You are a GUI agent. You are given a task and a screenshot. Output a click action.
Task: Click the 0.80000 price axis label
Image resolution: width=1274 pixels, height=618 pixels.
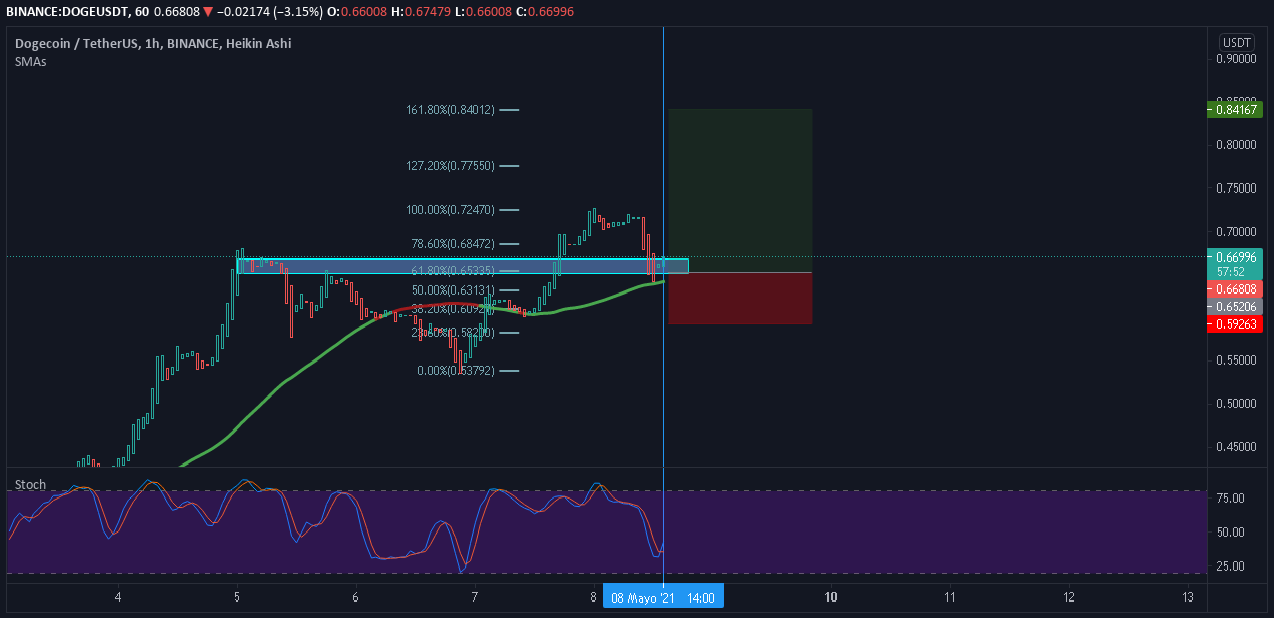tap(1237, 144)
